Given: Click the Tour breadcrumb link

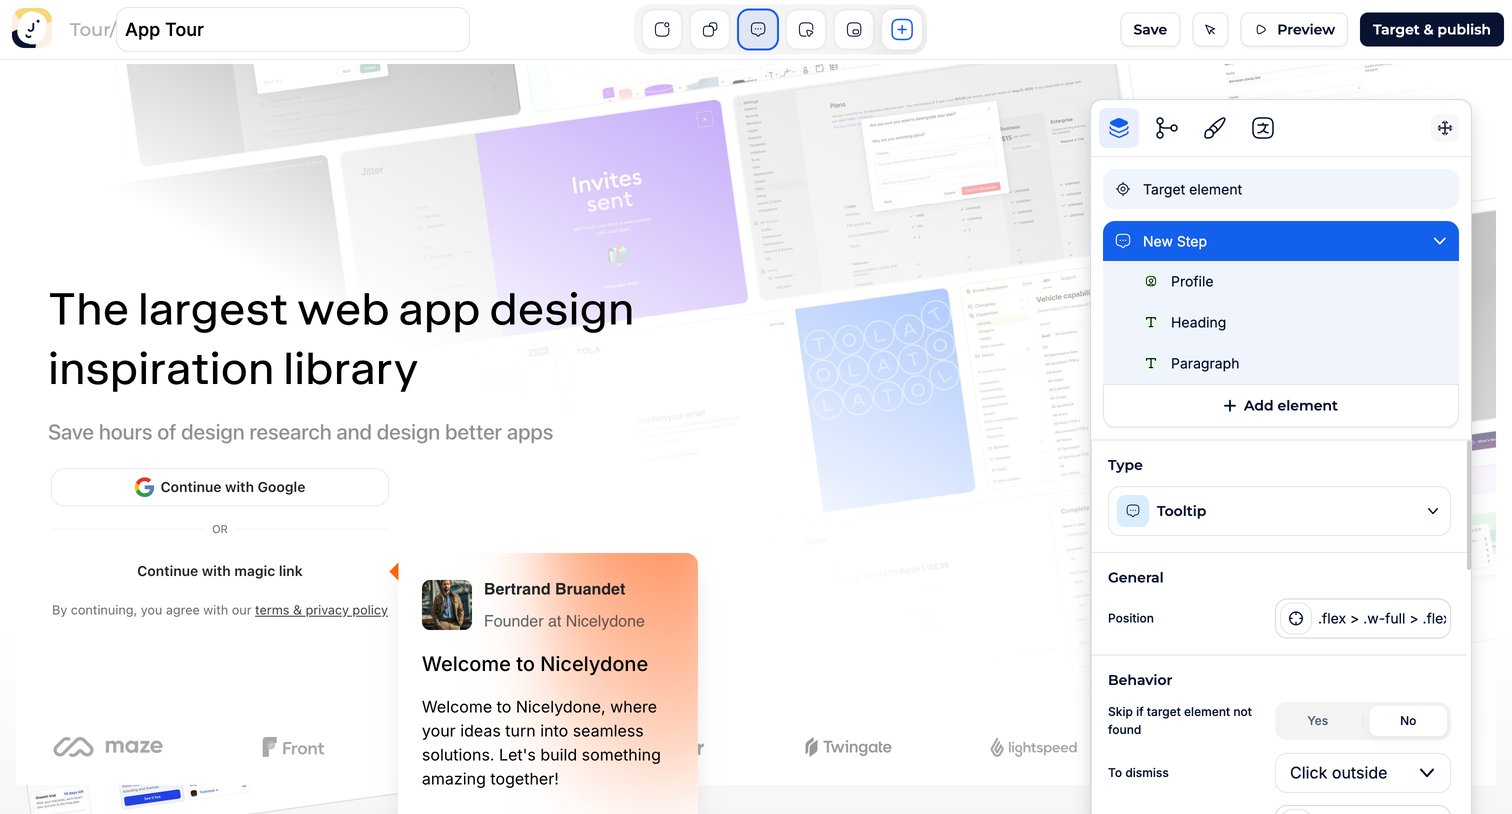Looking at the screenshot, I should [90, 30].
